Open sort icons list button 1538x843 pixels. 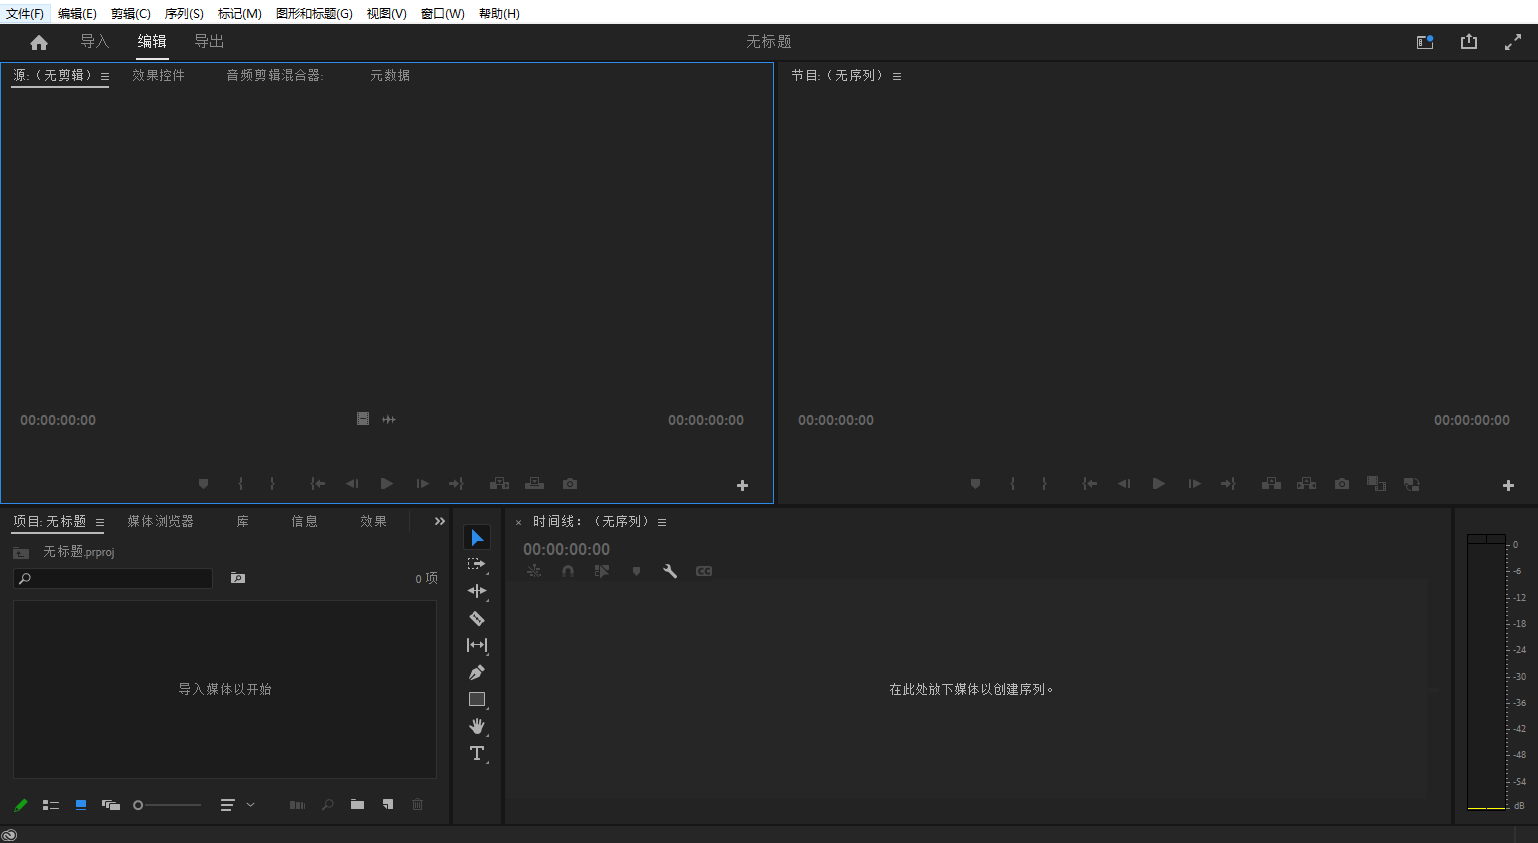228,804
